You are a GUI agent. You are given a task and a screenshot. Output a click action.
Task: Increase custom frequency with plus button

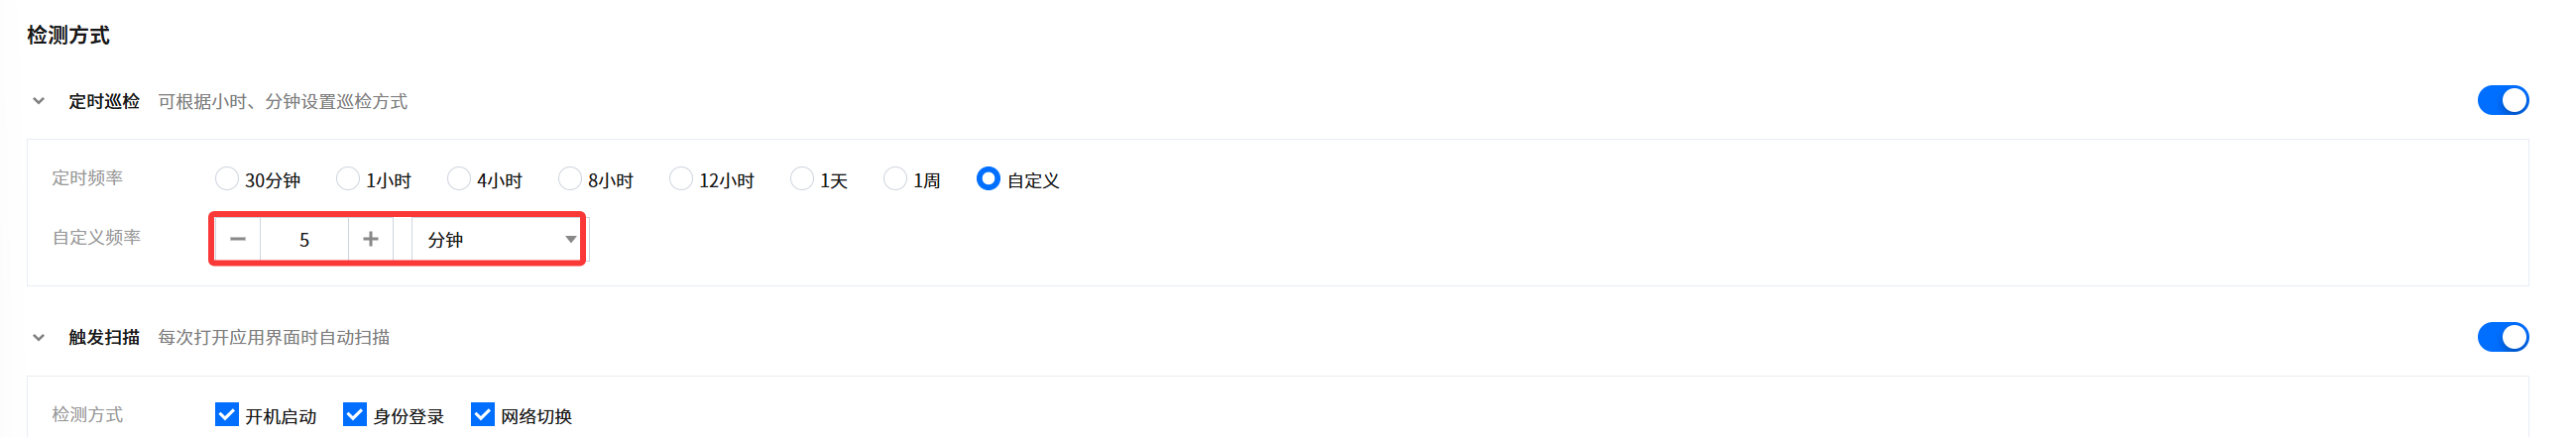pos(370,239)
